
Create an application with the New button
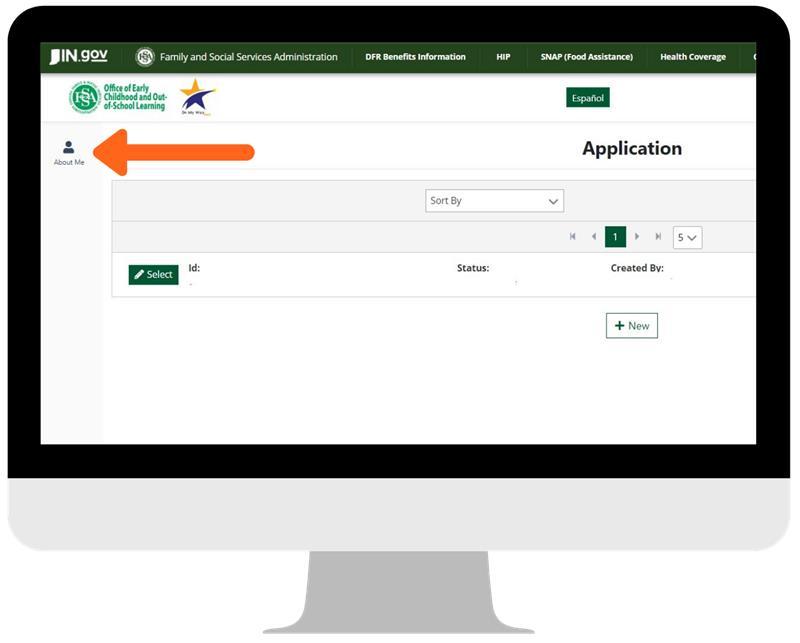point(631,326)
